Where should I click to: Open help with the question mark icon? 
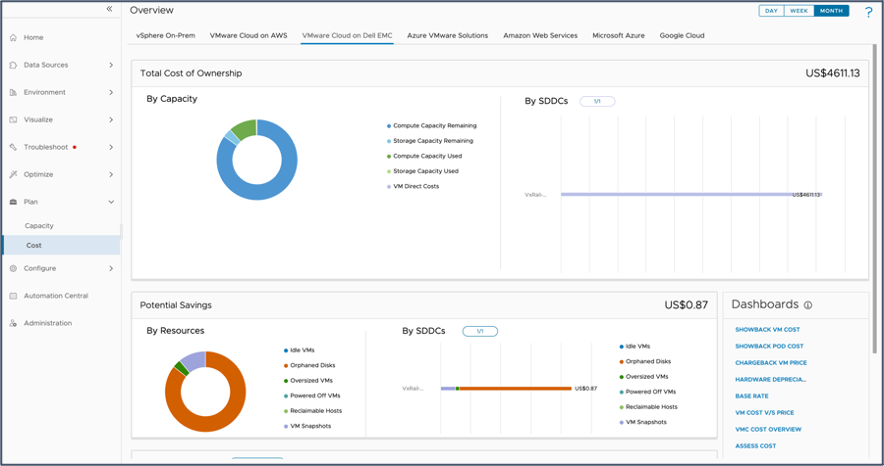(x=868, y=12)
